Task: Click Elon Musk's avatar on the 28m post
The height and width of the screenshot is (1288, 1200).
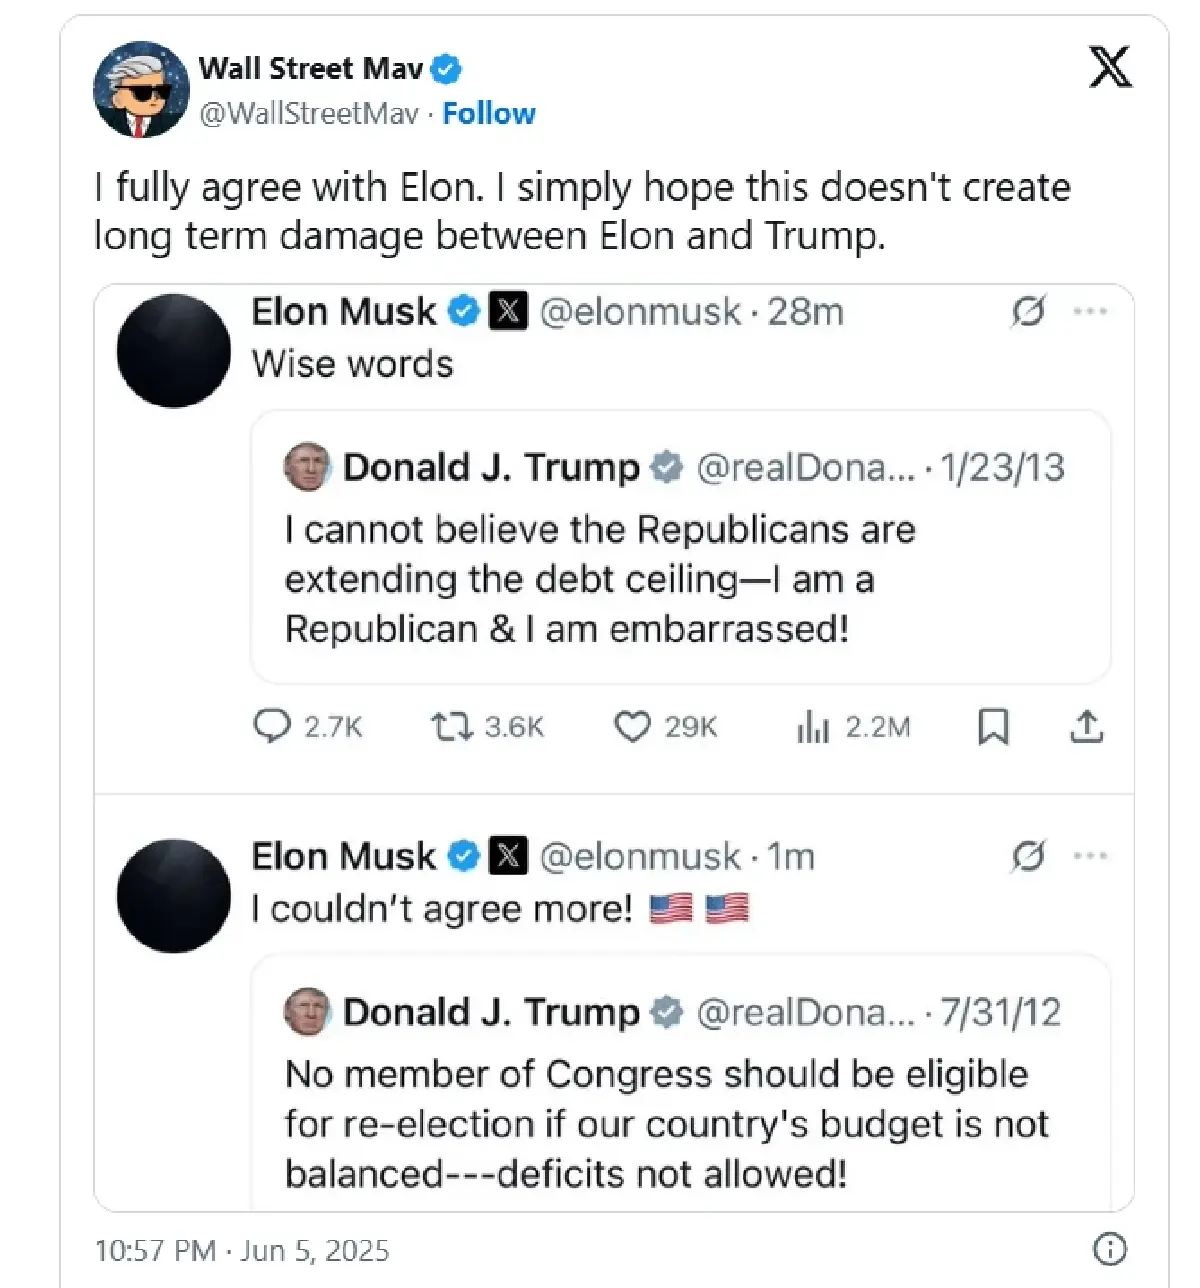Action: click(x=174, y=351)
